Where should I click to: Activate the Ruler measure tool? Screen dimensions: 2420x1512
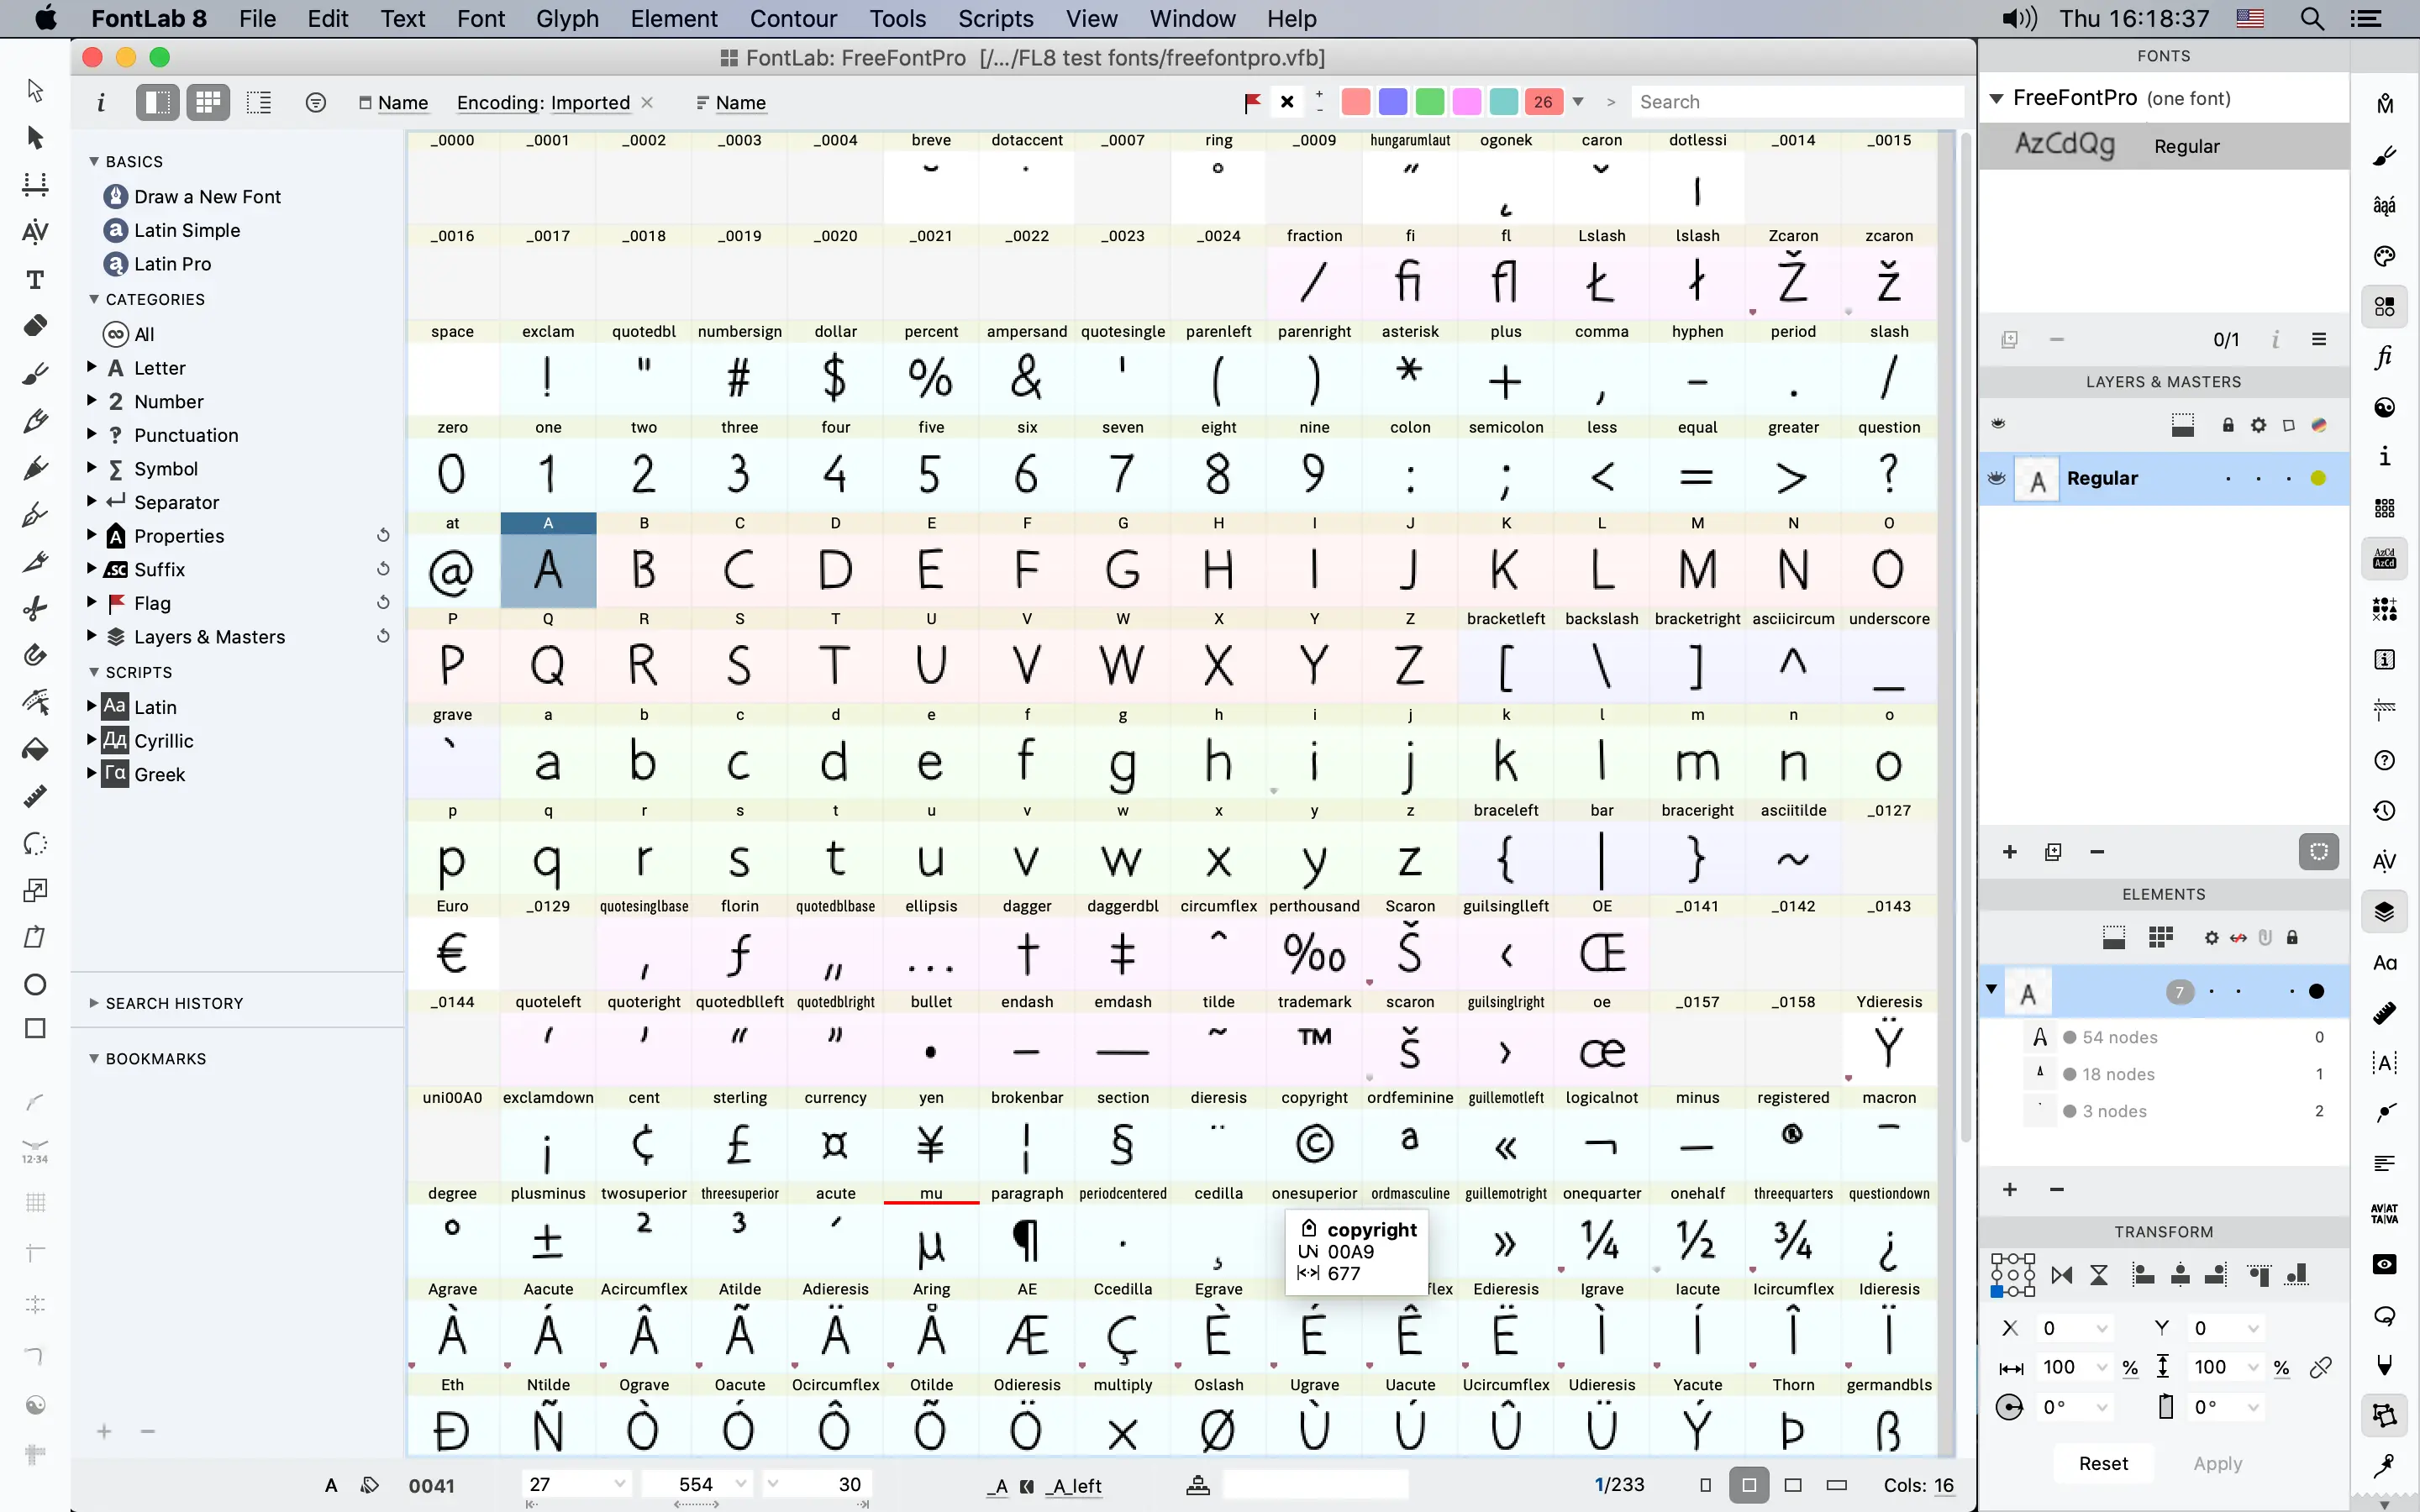point(35,797)
